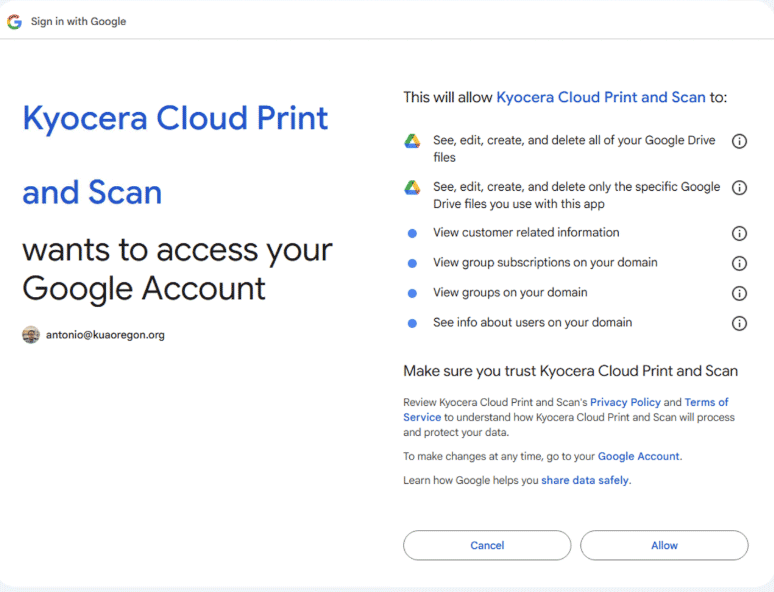Screen dimensions: 774x592
Task: Click the account avatar next to antonio@kuaoregon.org
Action: [31, 335]
